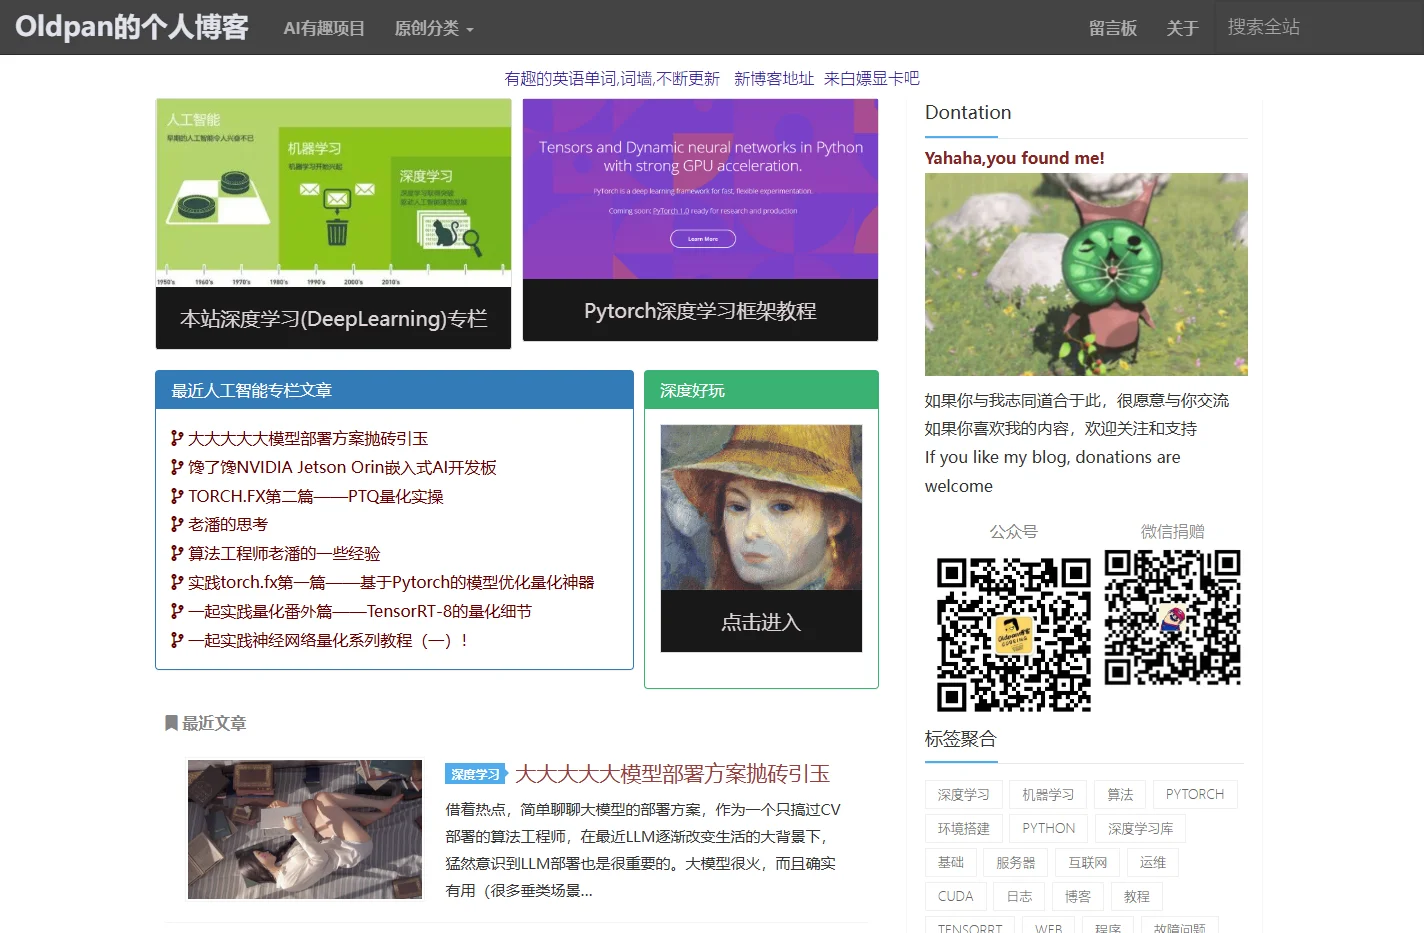This screenshot has height=933, width=1424.
Task: Select the 服务器 tag
Action: tap(1015, 863)
